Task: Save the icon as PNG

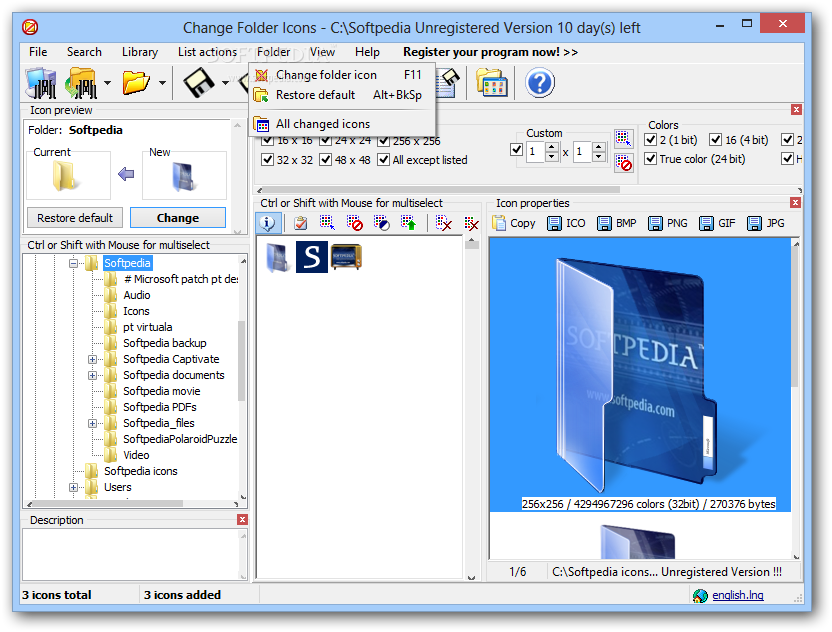Action: click(668, 223)
